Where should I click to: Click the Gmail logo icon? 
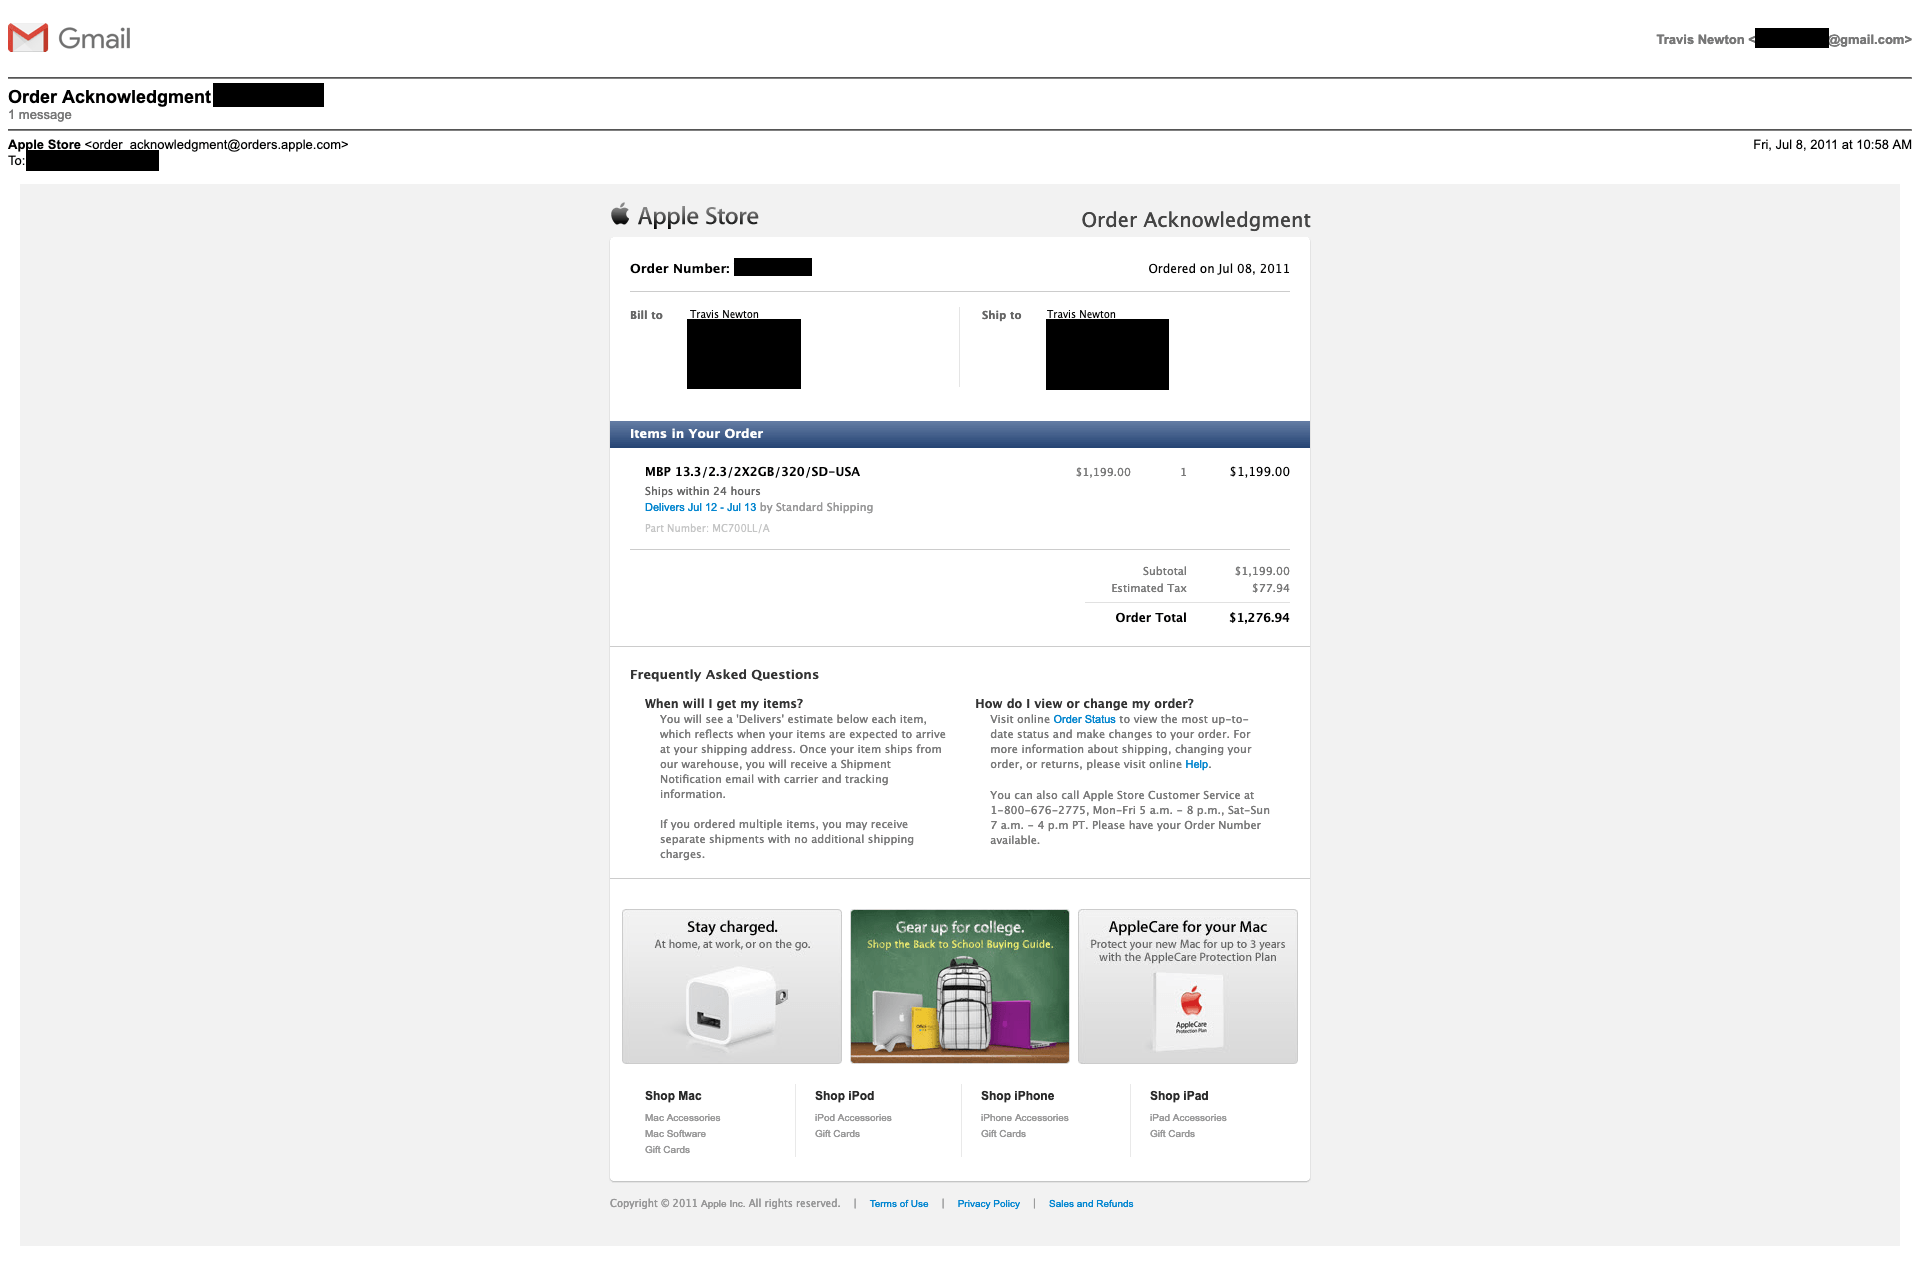pos(28,38)
